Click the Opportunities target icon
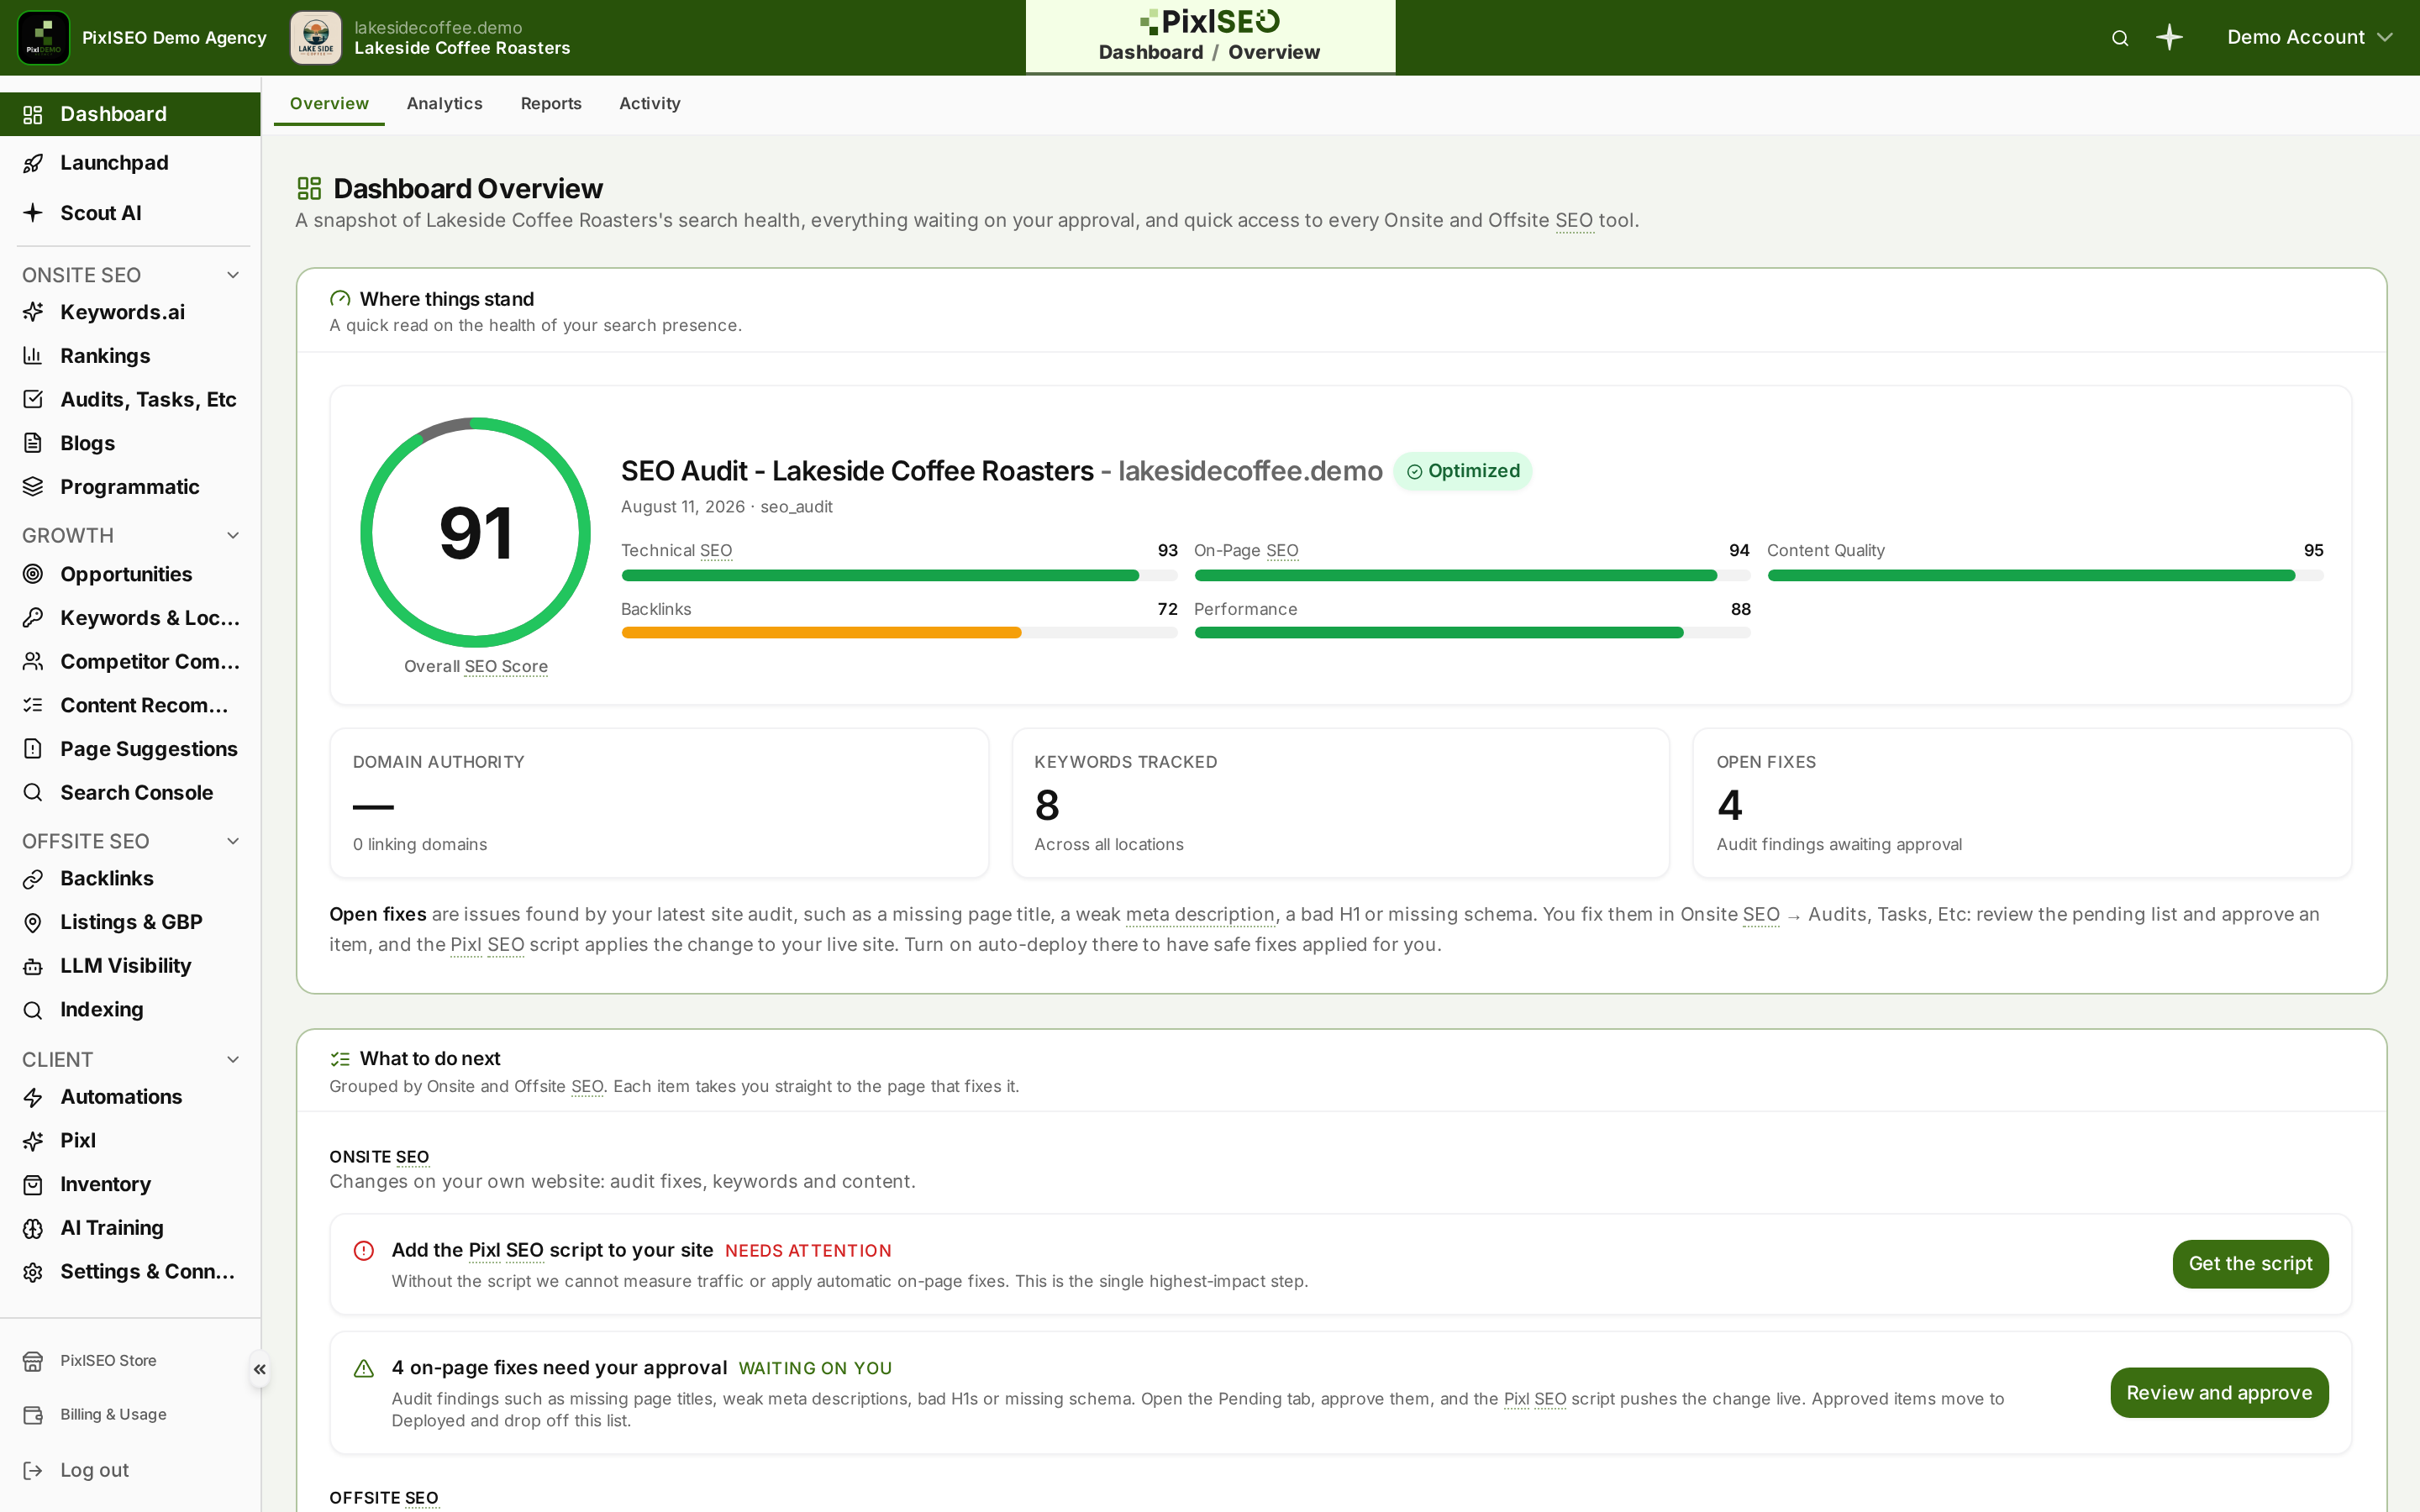 coord(33,574)
